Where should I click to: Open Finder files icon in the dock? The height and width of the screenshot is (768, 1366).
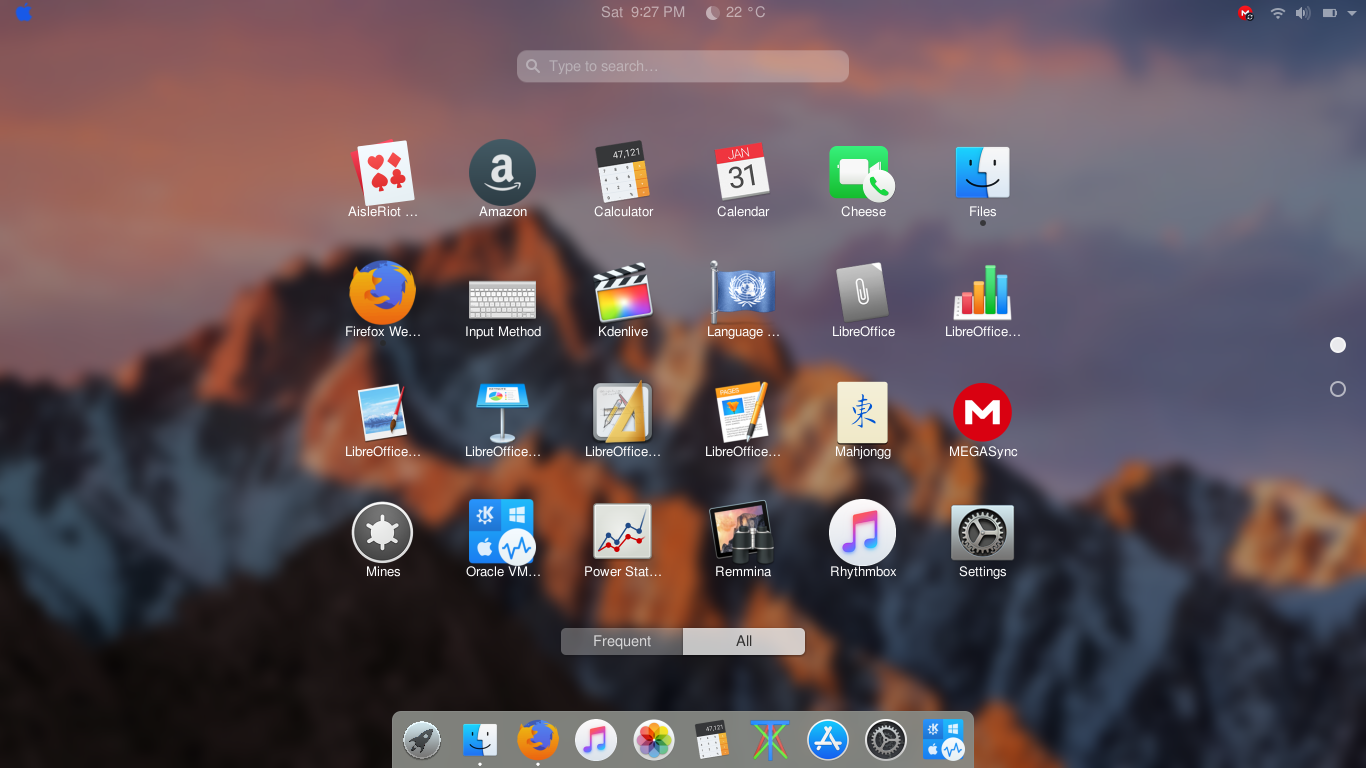[x=480, y=741]
